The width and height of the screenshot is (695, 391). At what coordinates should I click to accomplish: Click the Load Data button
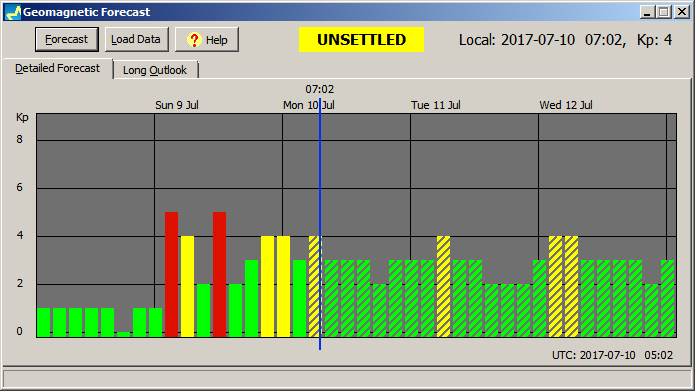click(x=137, y=39)
